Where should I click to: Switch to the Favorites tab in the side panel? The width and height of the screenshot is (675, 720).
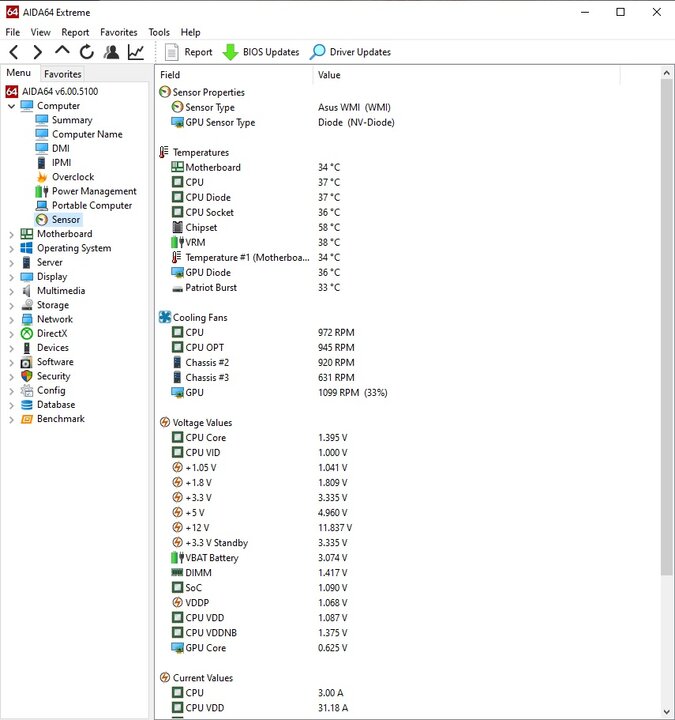[x=62, y=74]
